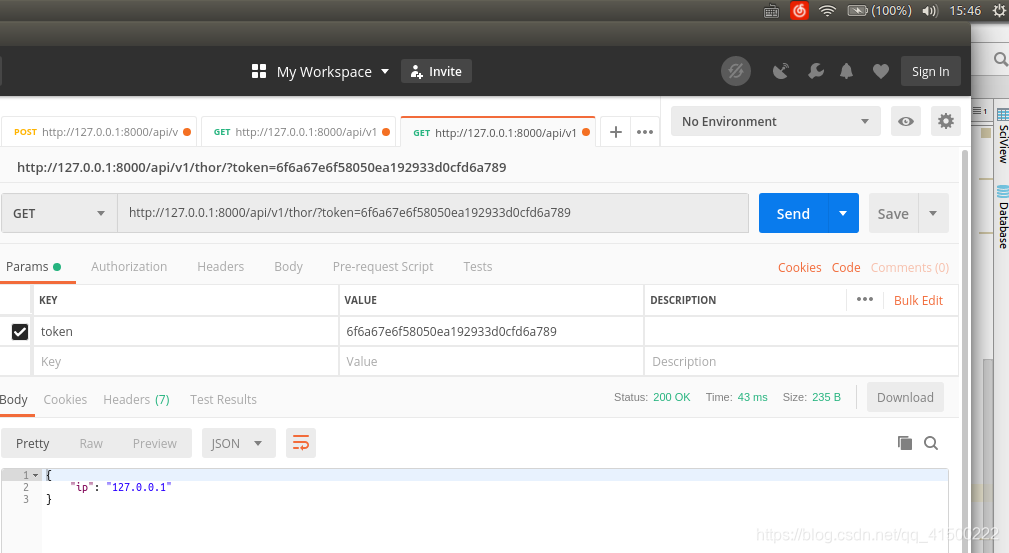Collapse JSON object at line 1
Image resolution: width=1009 pixels, height=553 pixels.
(35, 475)
